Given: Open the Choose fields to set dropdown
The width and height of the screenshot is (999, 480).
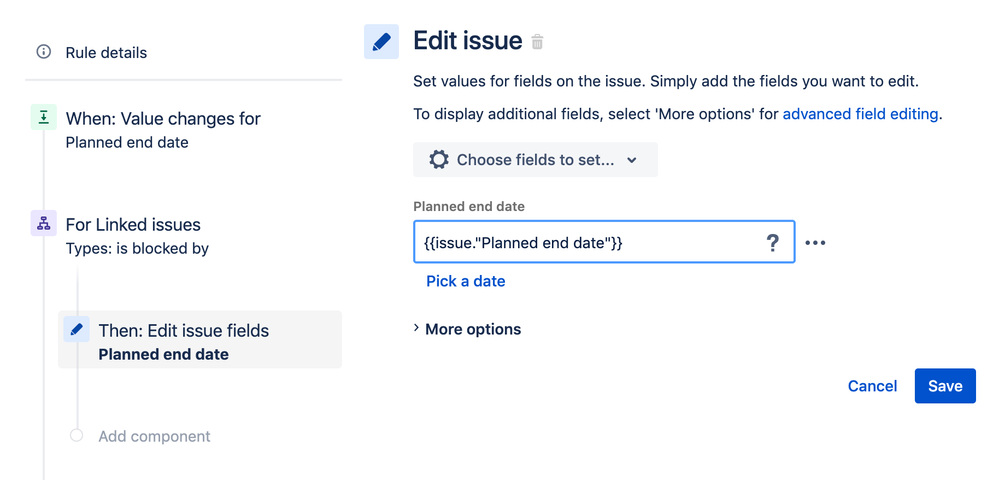Looking at the screenshot, I should (x=535, y=160).
